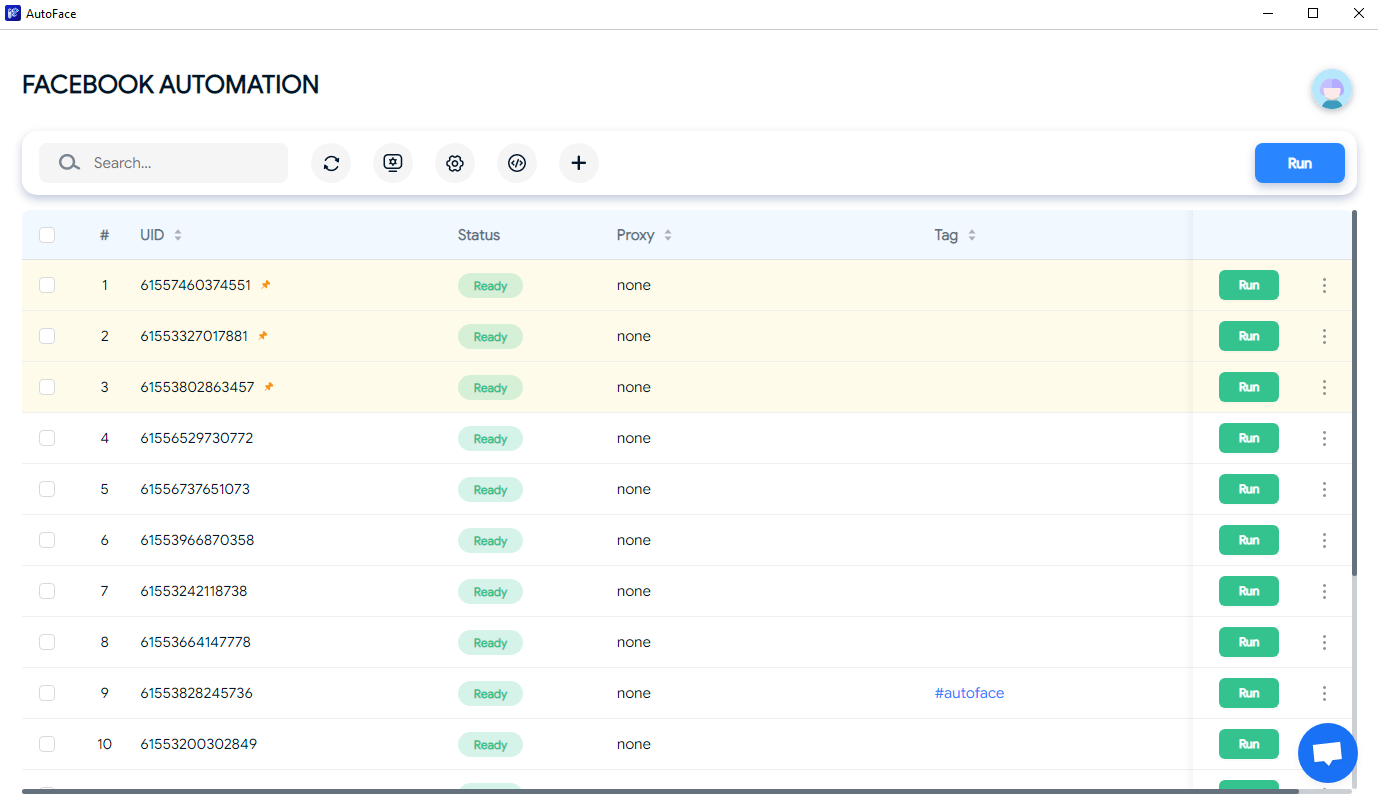The image size is (1378, 798).
Task: Click the green Run button in row 5
Action: pos(1249,489)
